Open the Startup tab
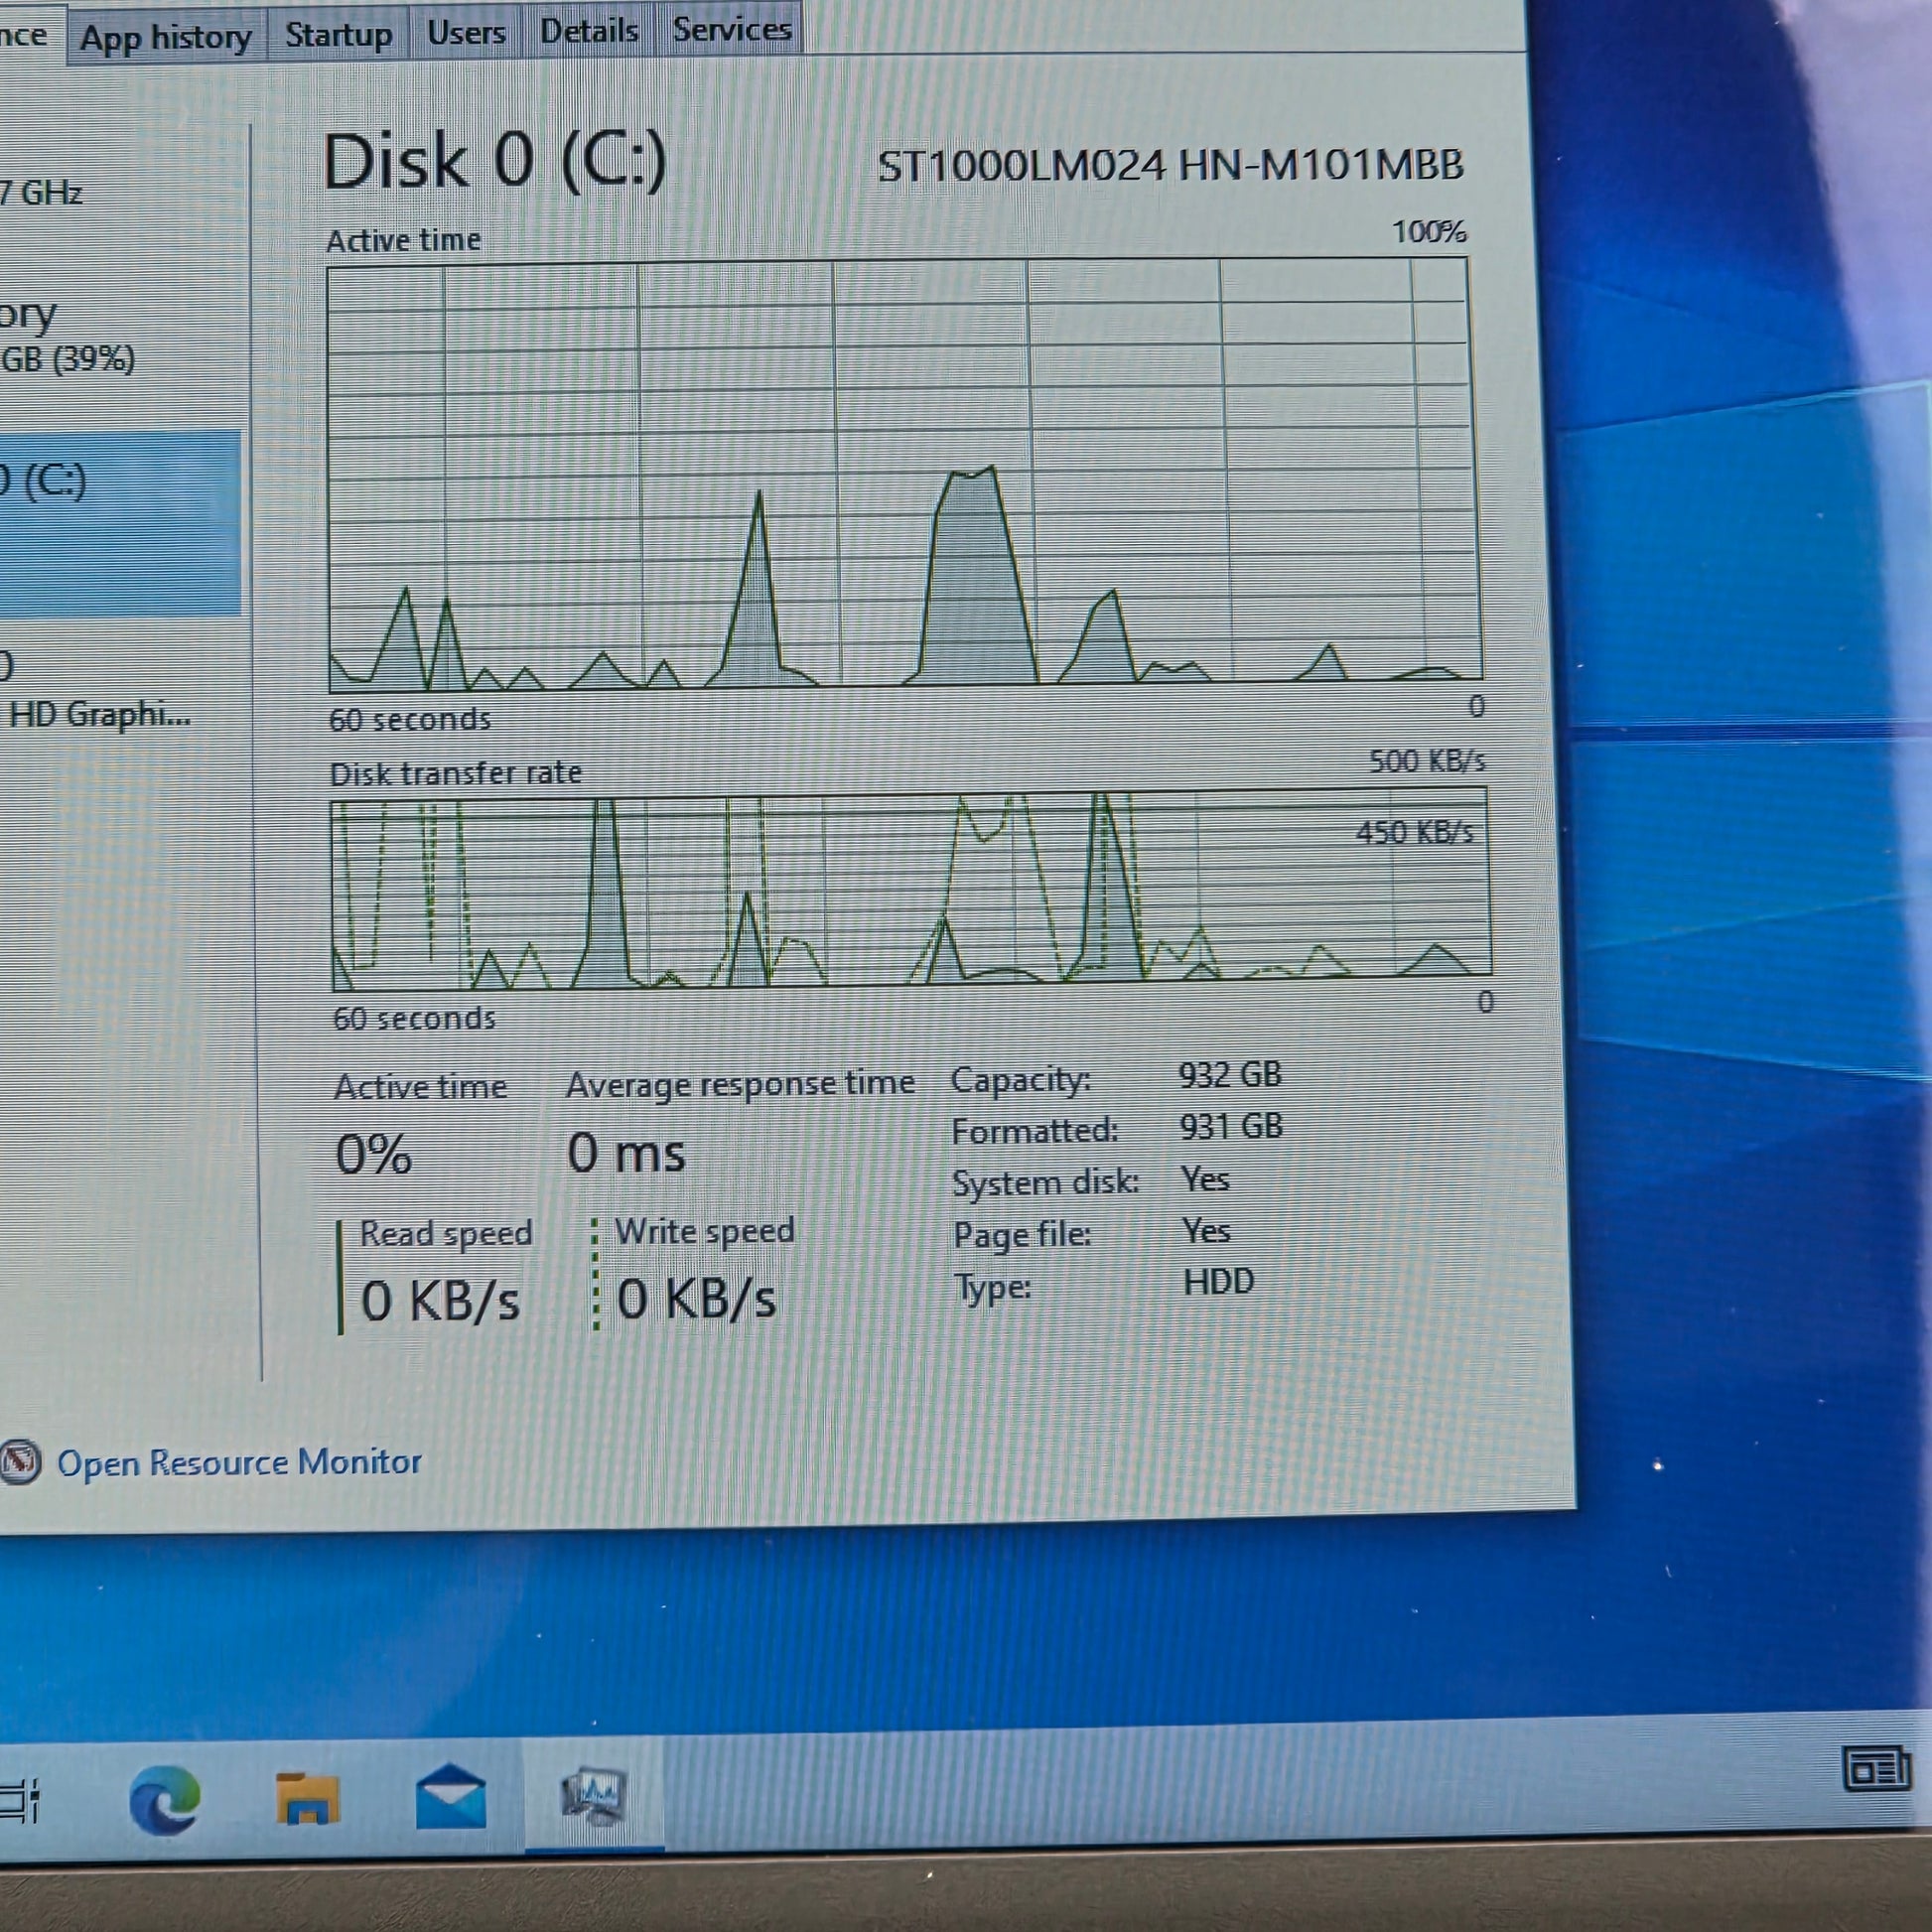The width and height of the screenshot is (1932, 1932). (x=338, y=35)
